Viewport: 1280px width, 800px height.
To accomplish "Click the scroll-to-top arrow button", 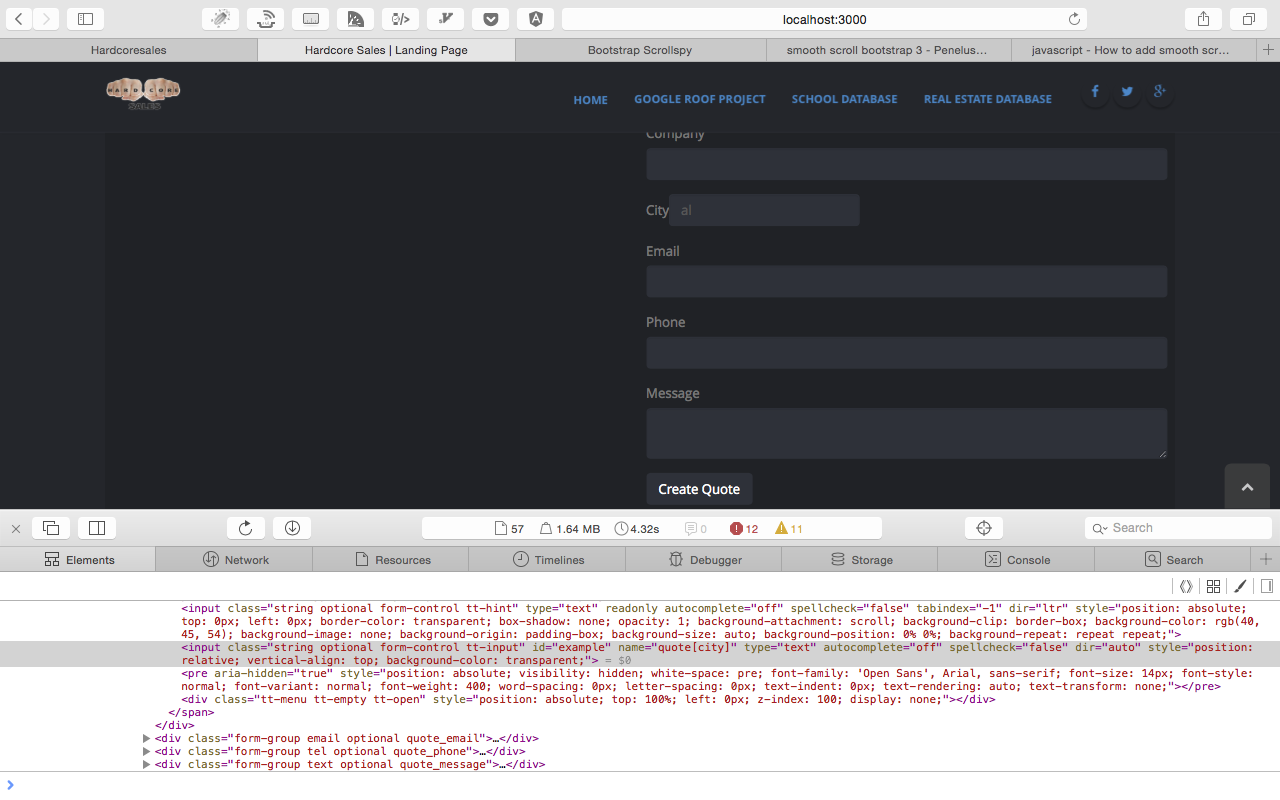I will pyautogui.click(x=1247, y=487).
